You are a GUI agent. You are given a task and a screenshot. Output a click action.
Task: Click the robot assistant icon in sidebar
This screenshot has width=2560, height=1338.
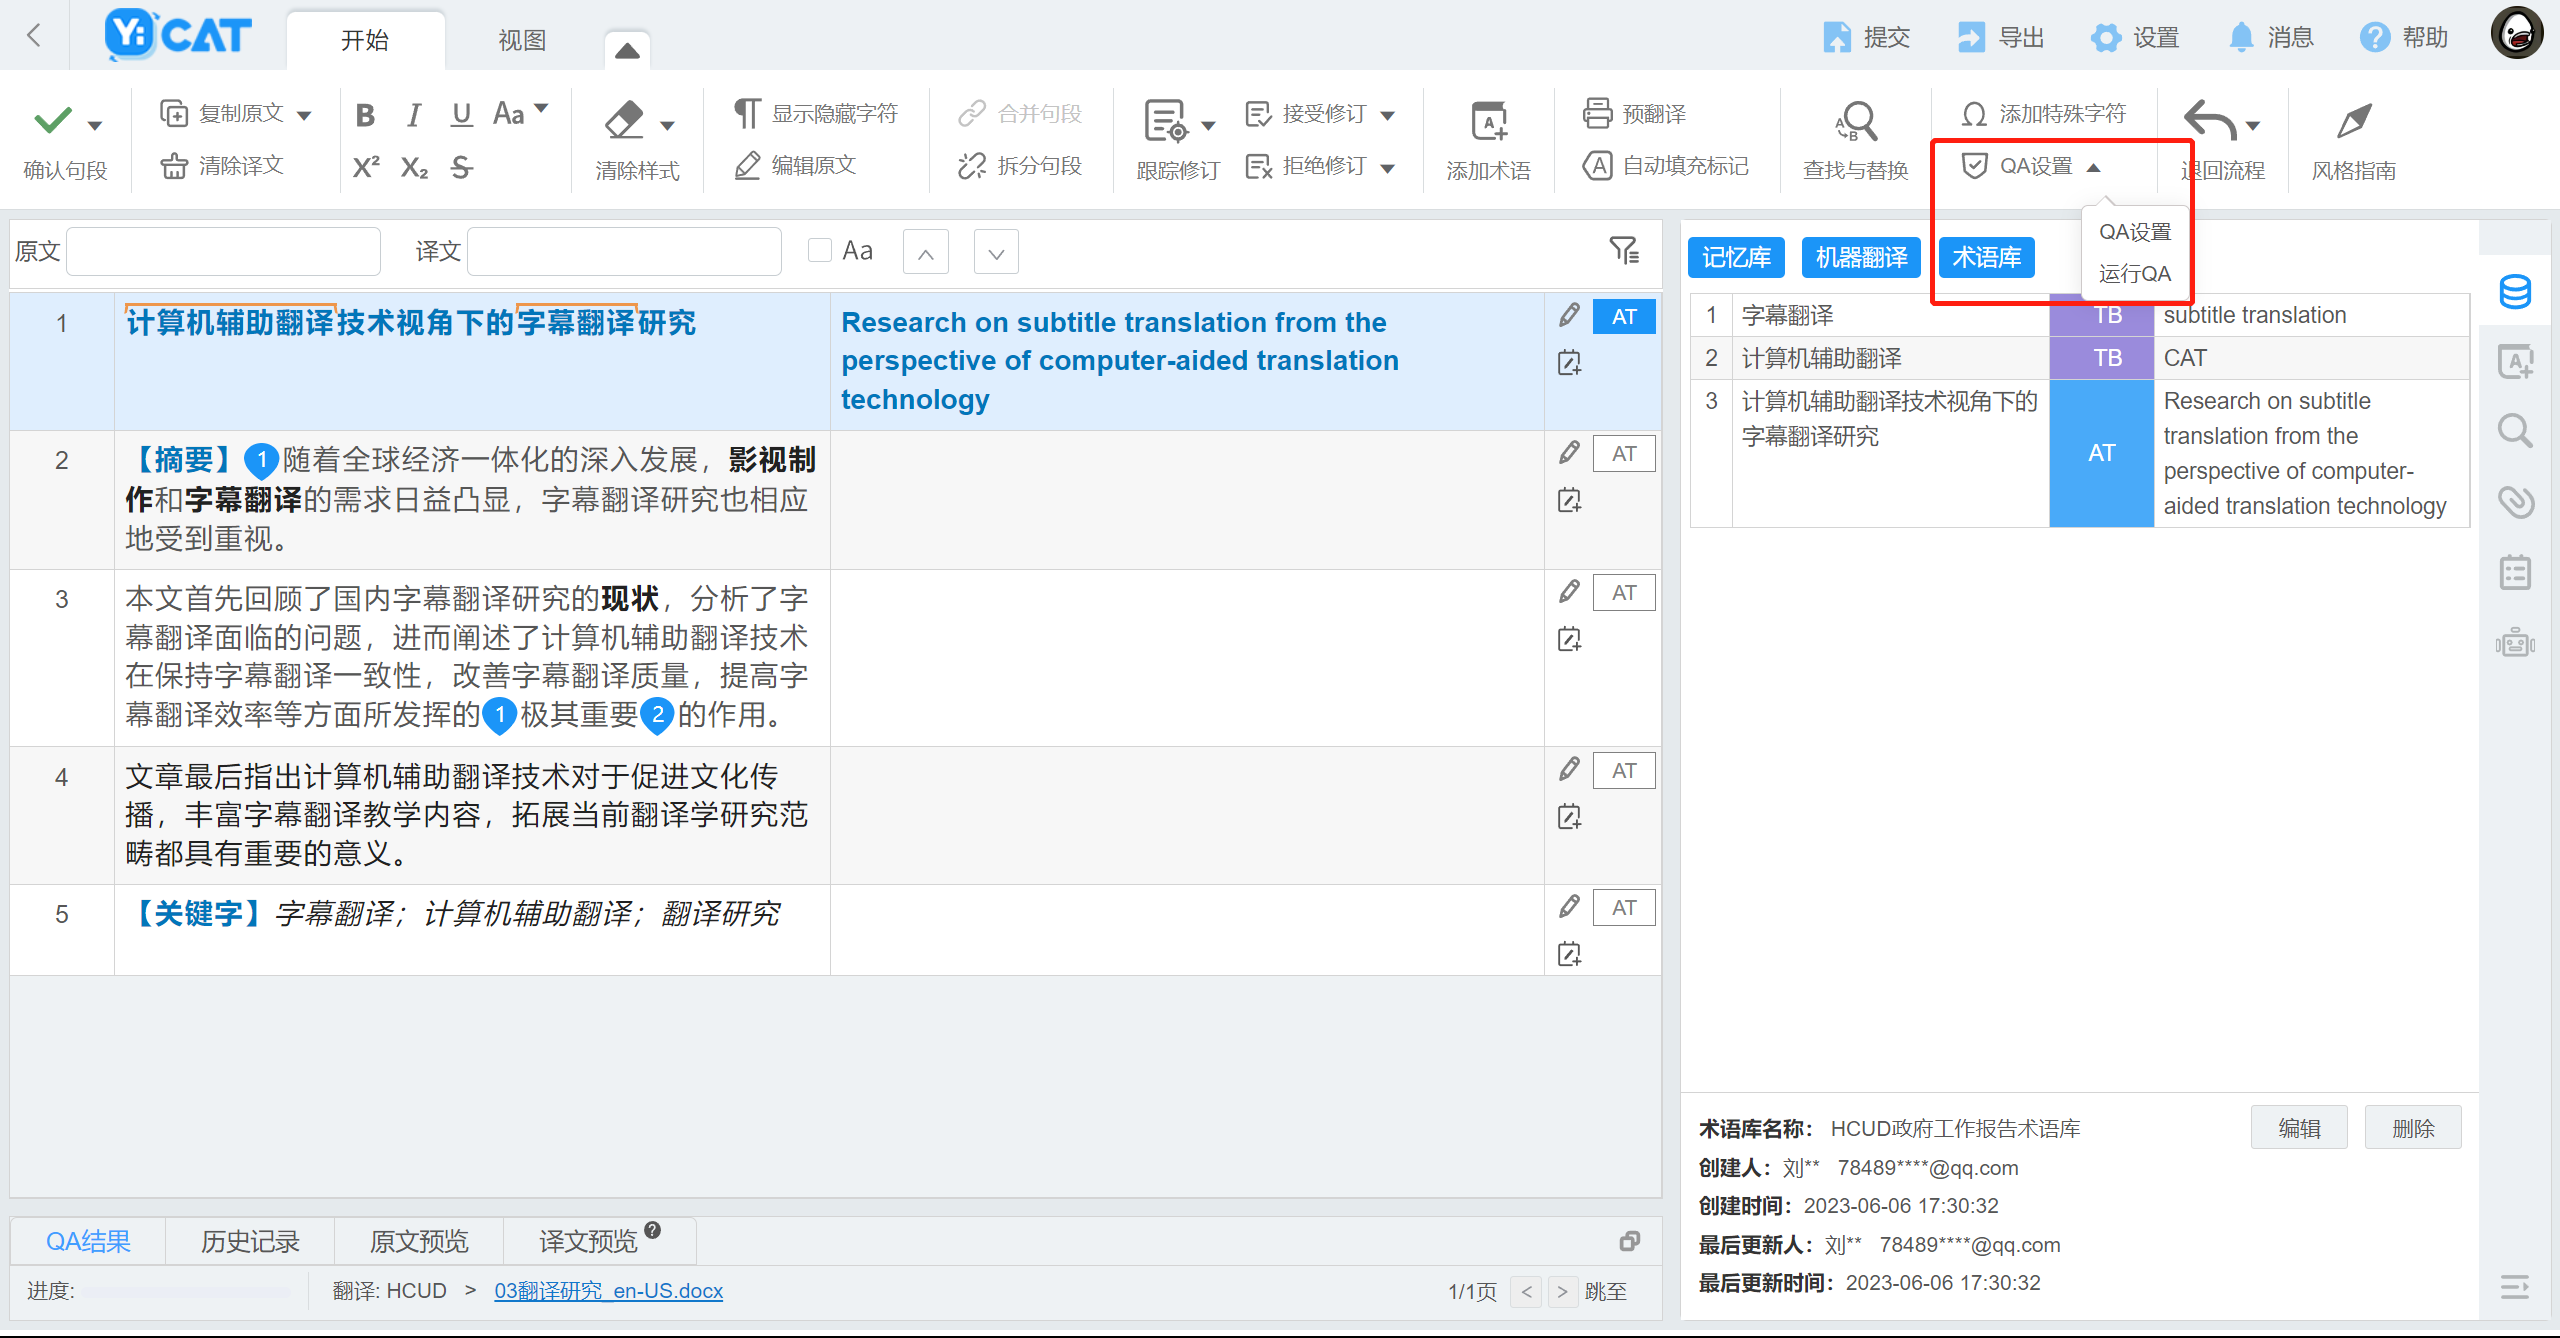click(2514, 642)
